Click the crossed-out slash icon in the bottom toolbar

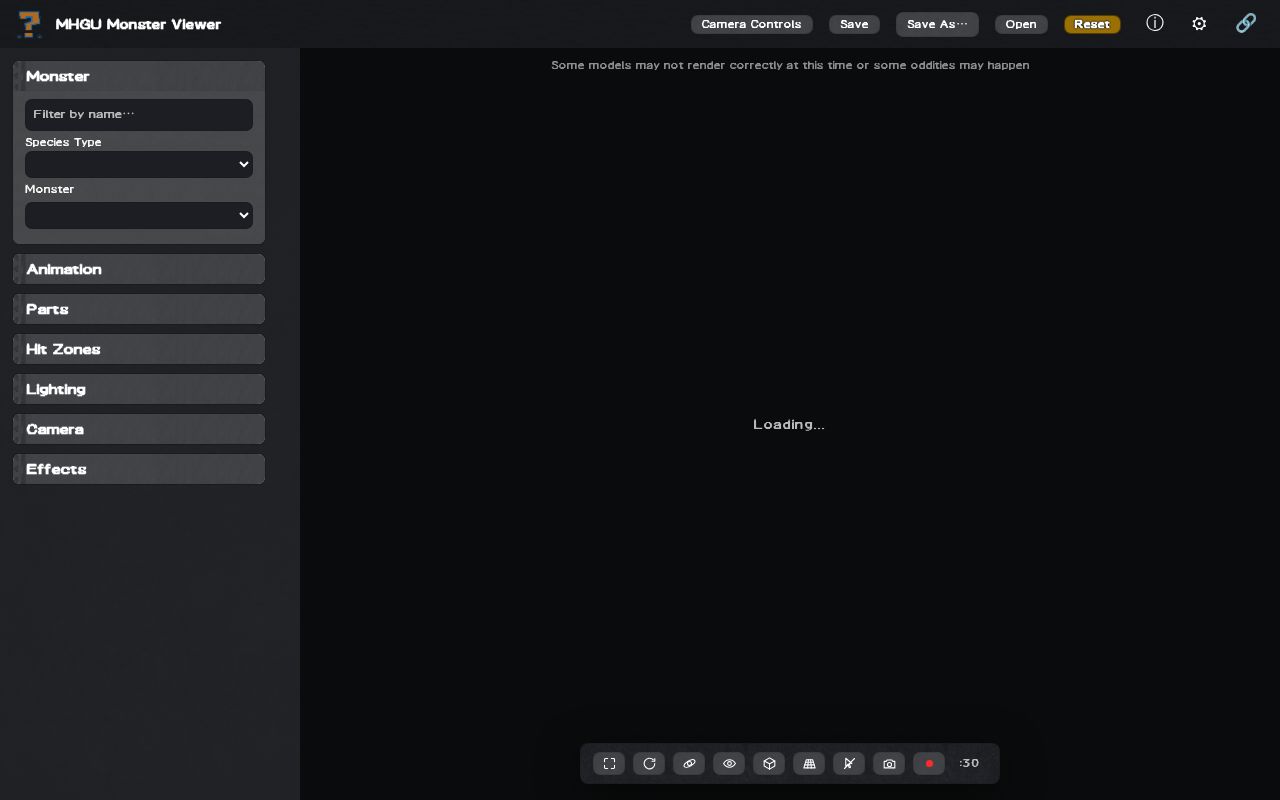point(849,764)
